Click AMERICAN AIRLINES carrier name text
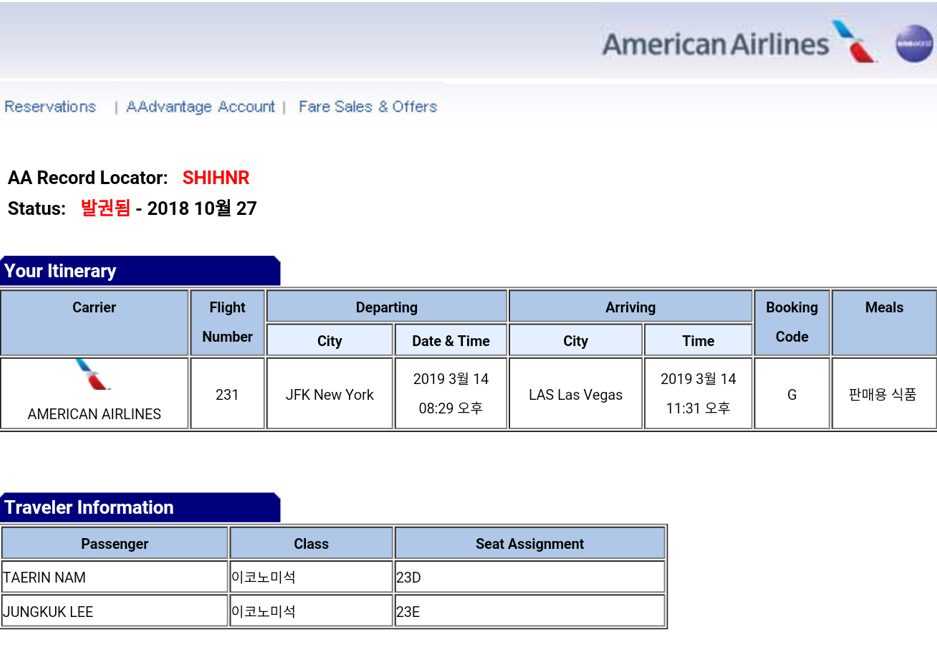 (94, 414)
